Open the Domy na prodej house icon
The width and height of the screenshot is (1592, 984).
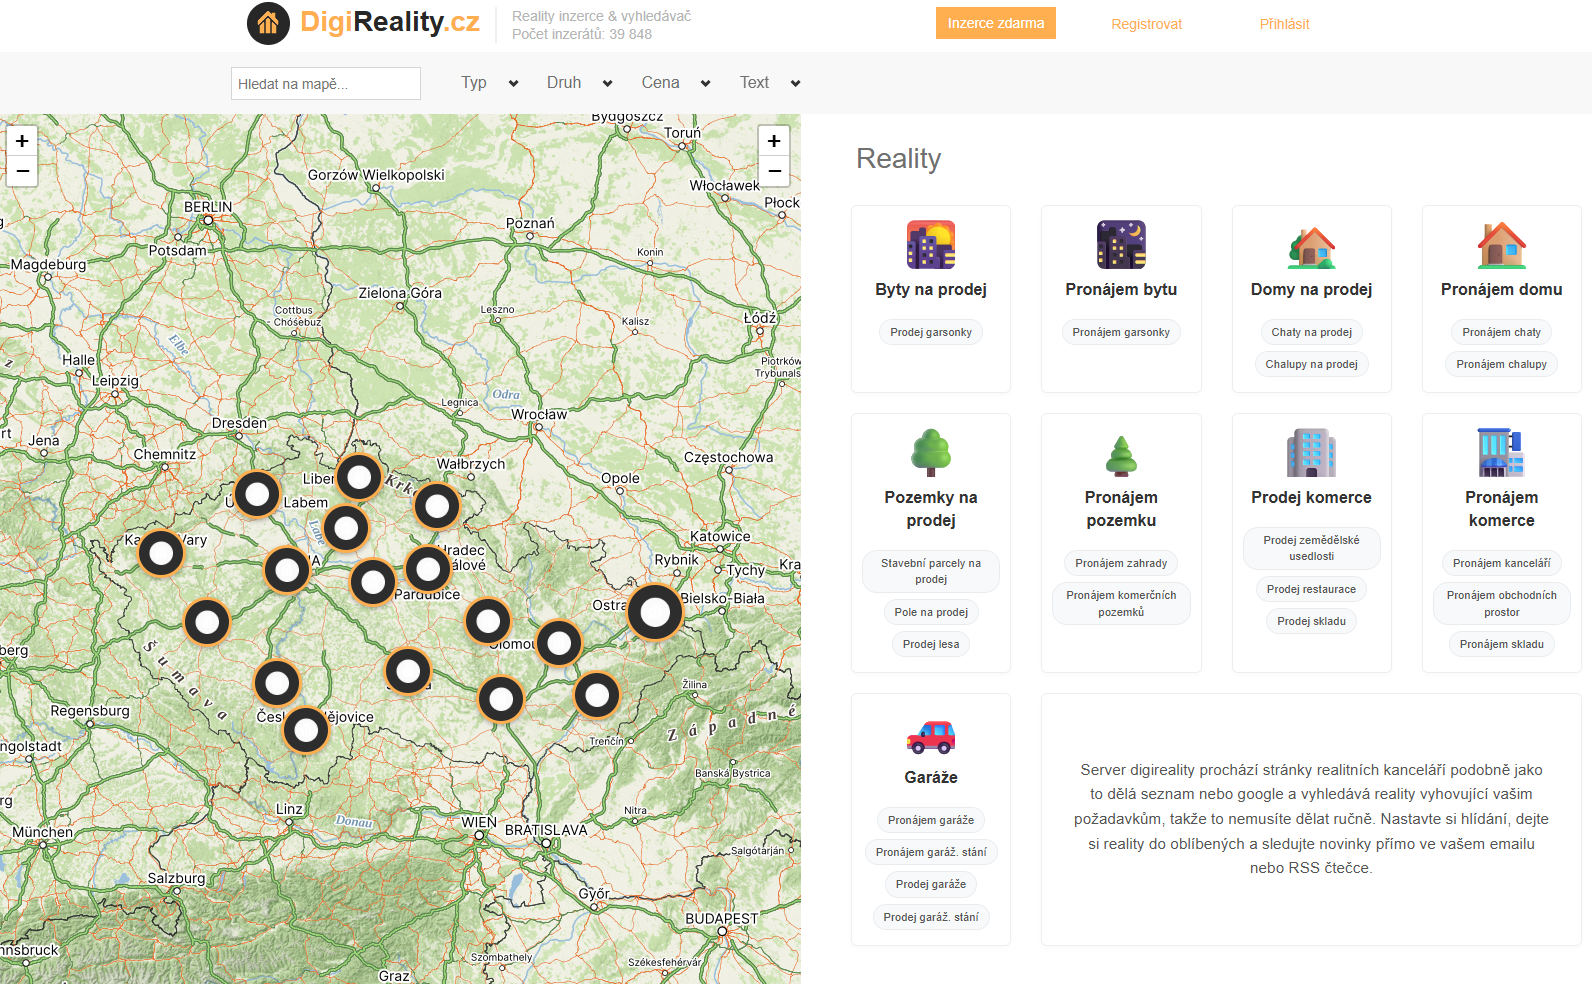1311,245
